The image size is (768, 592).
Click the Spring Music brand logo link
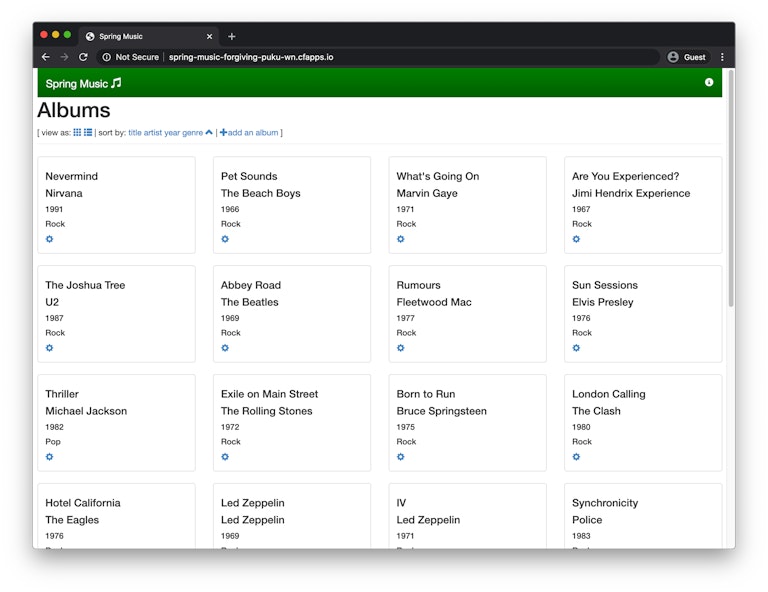83,83
